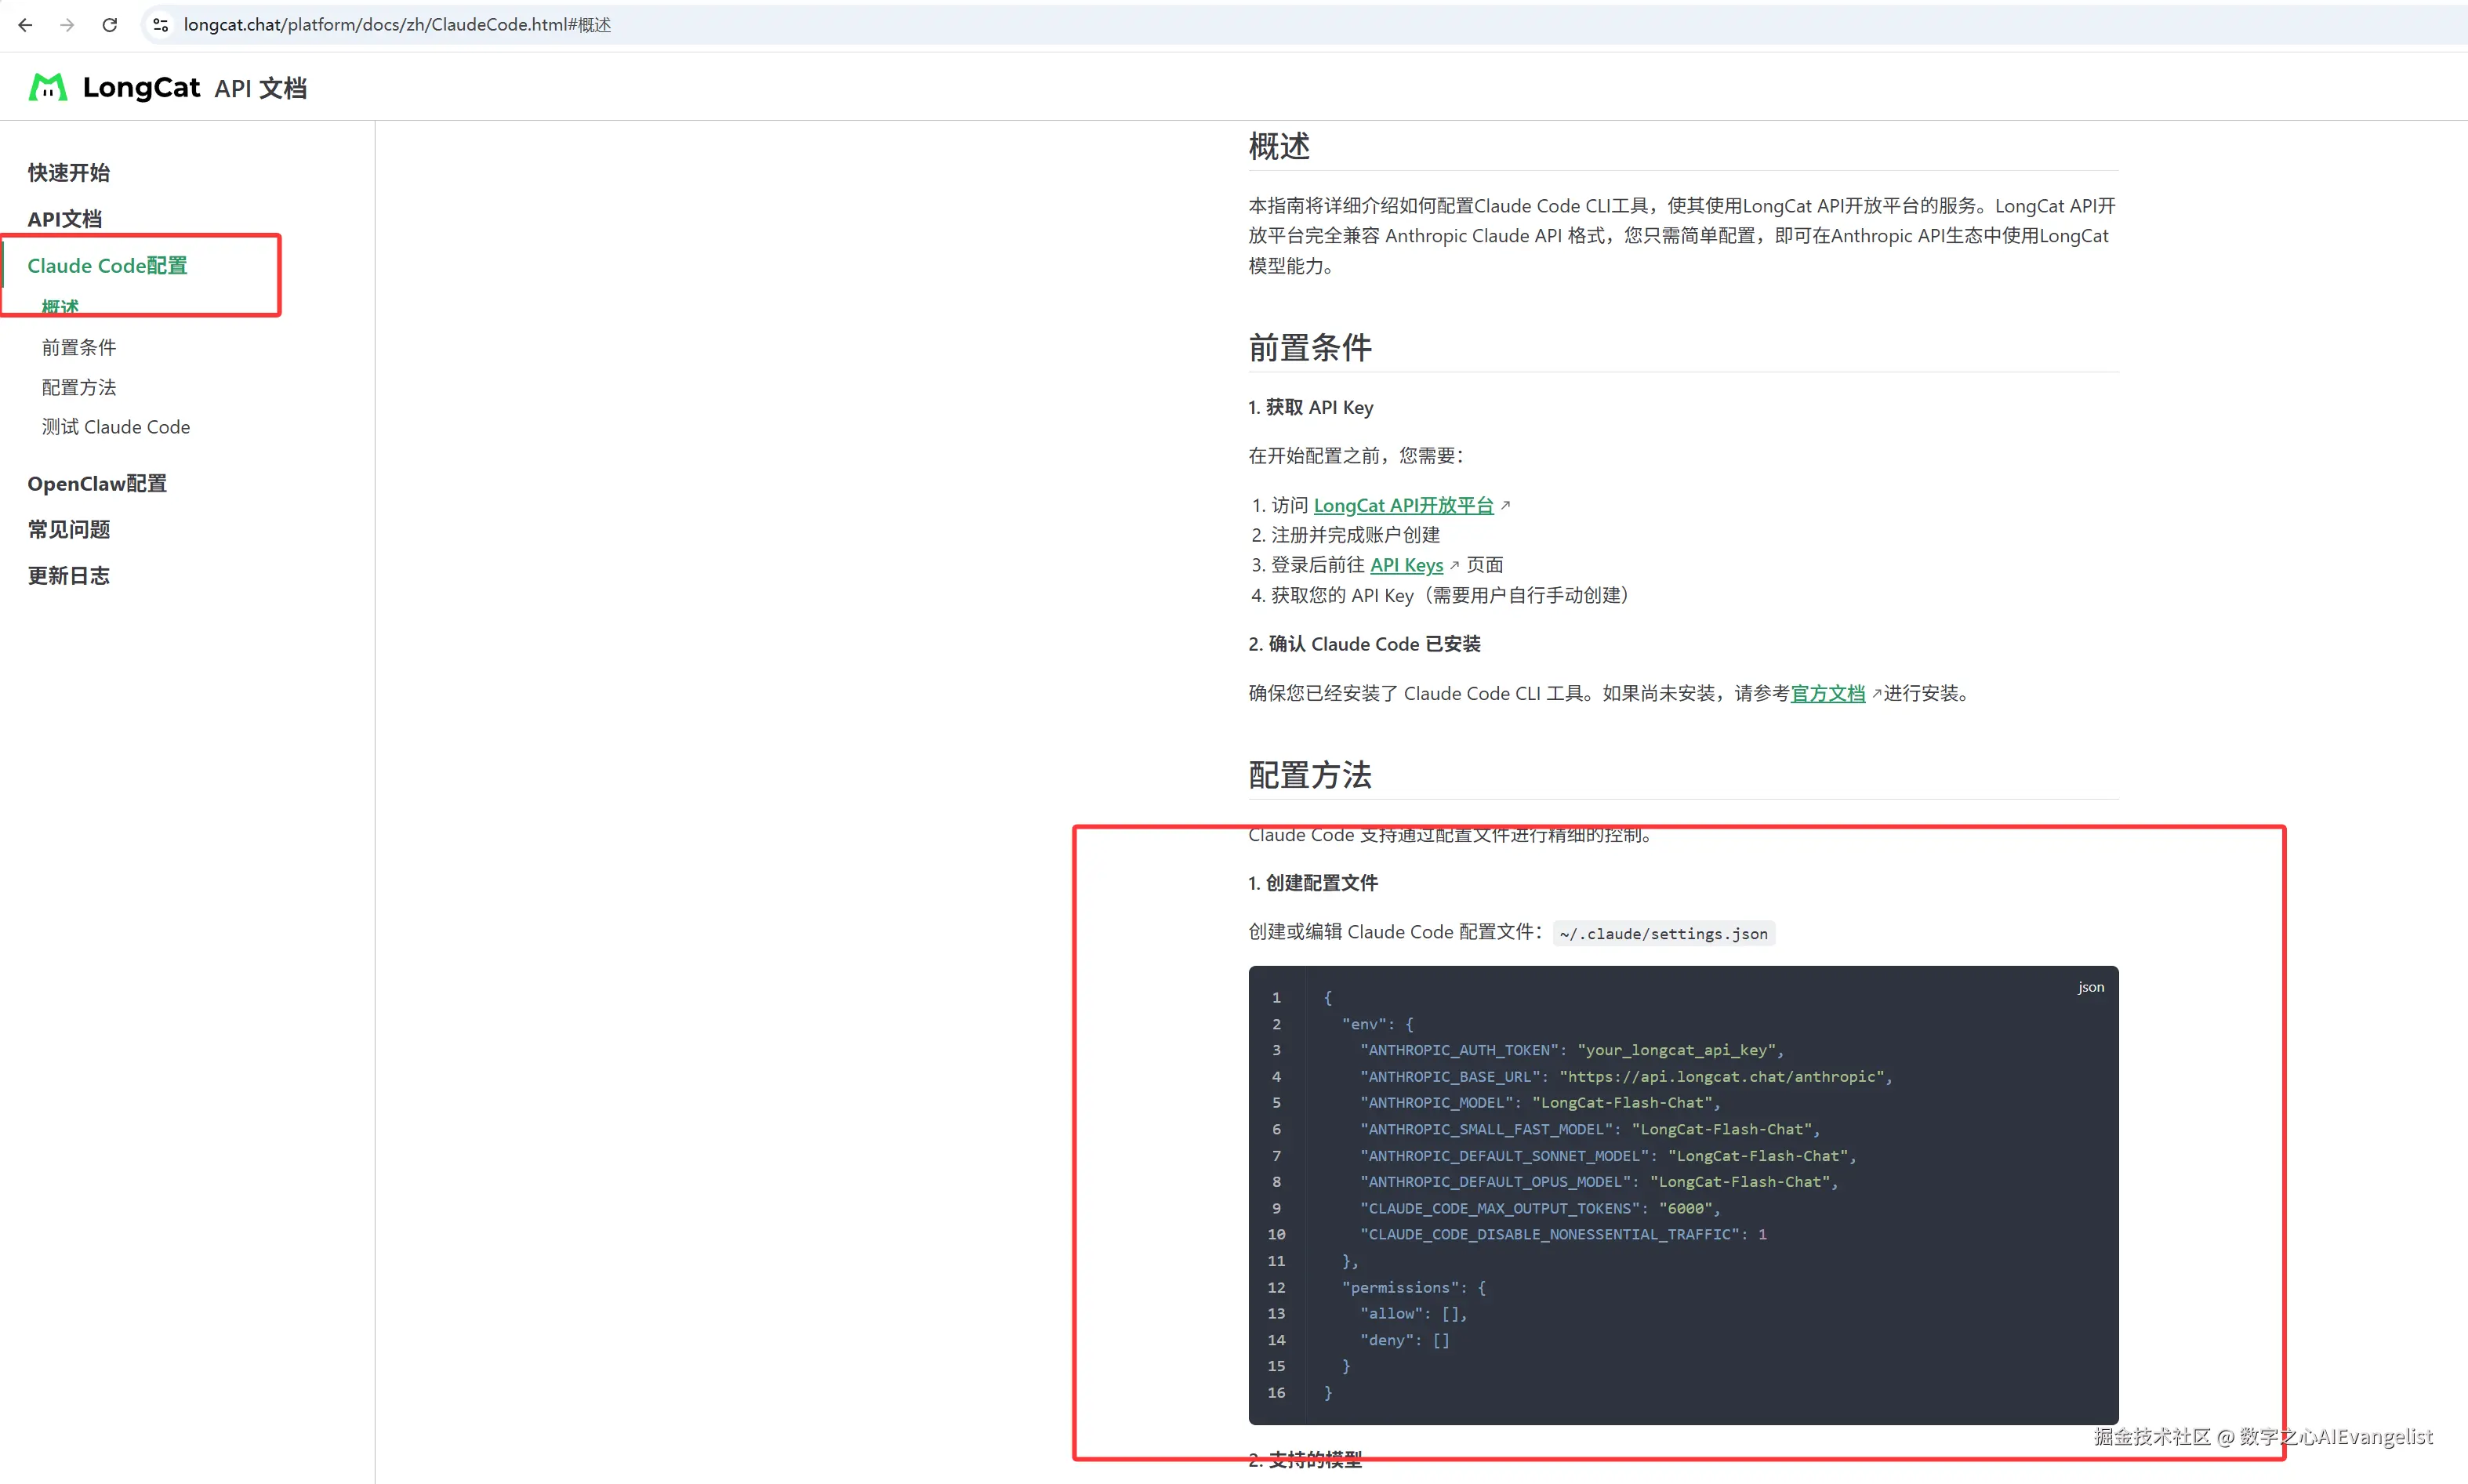The width and height of the screenshot is (2468, 1484).
Task: Click external link arrow after 官方文档
Action: 1876,693
